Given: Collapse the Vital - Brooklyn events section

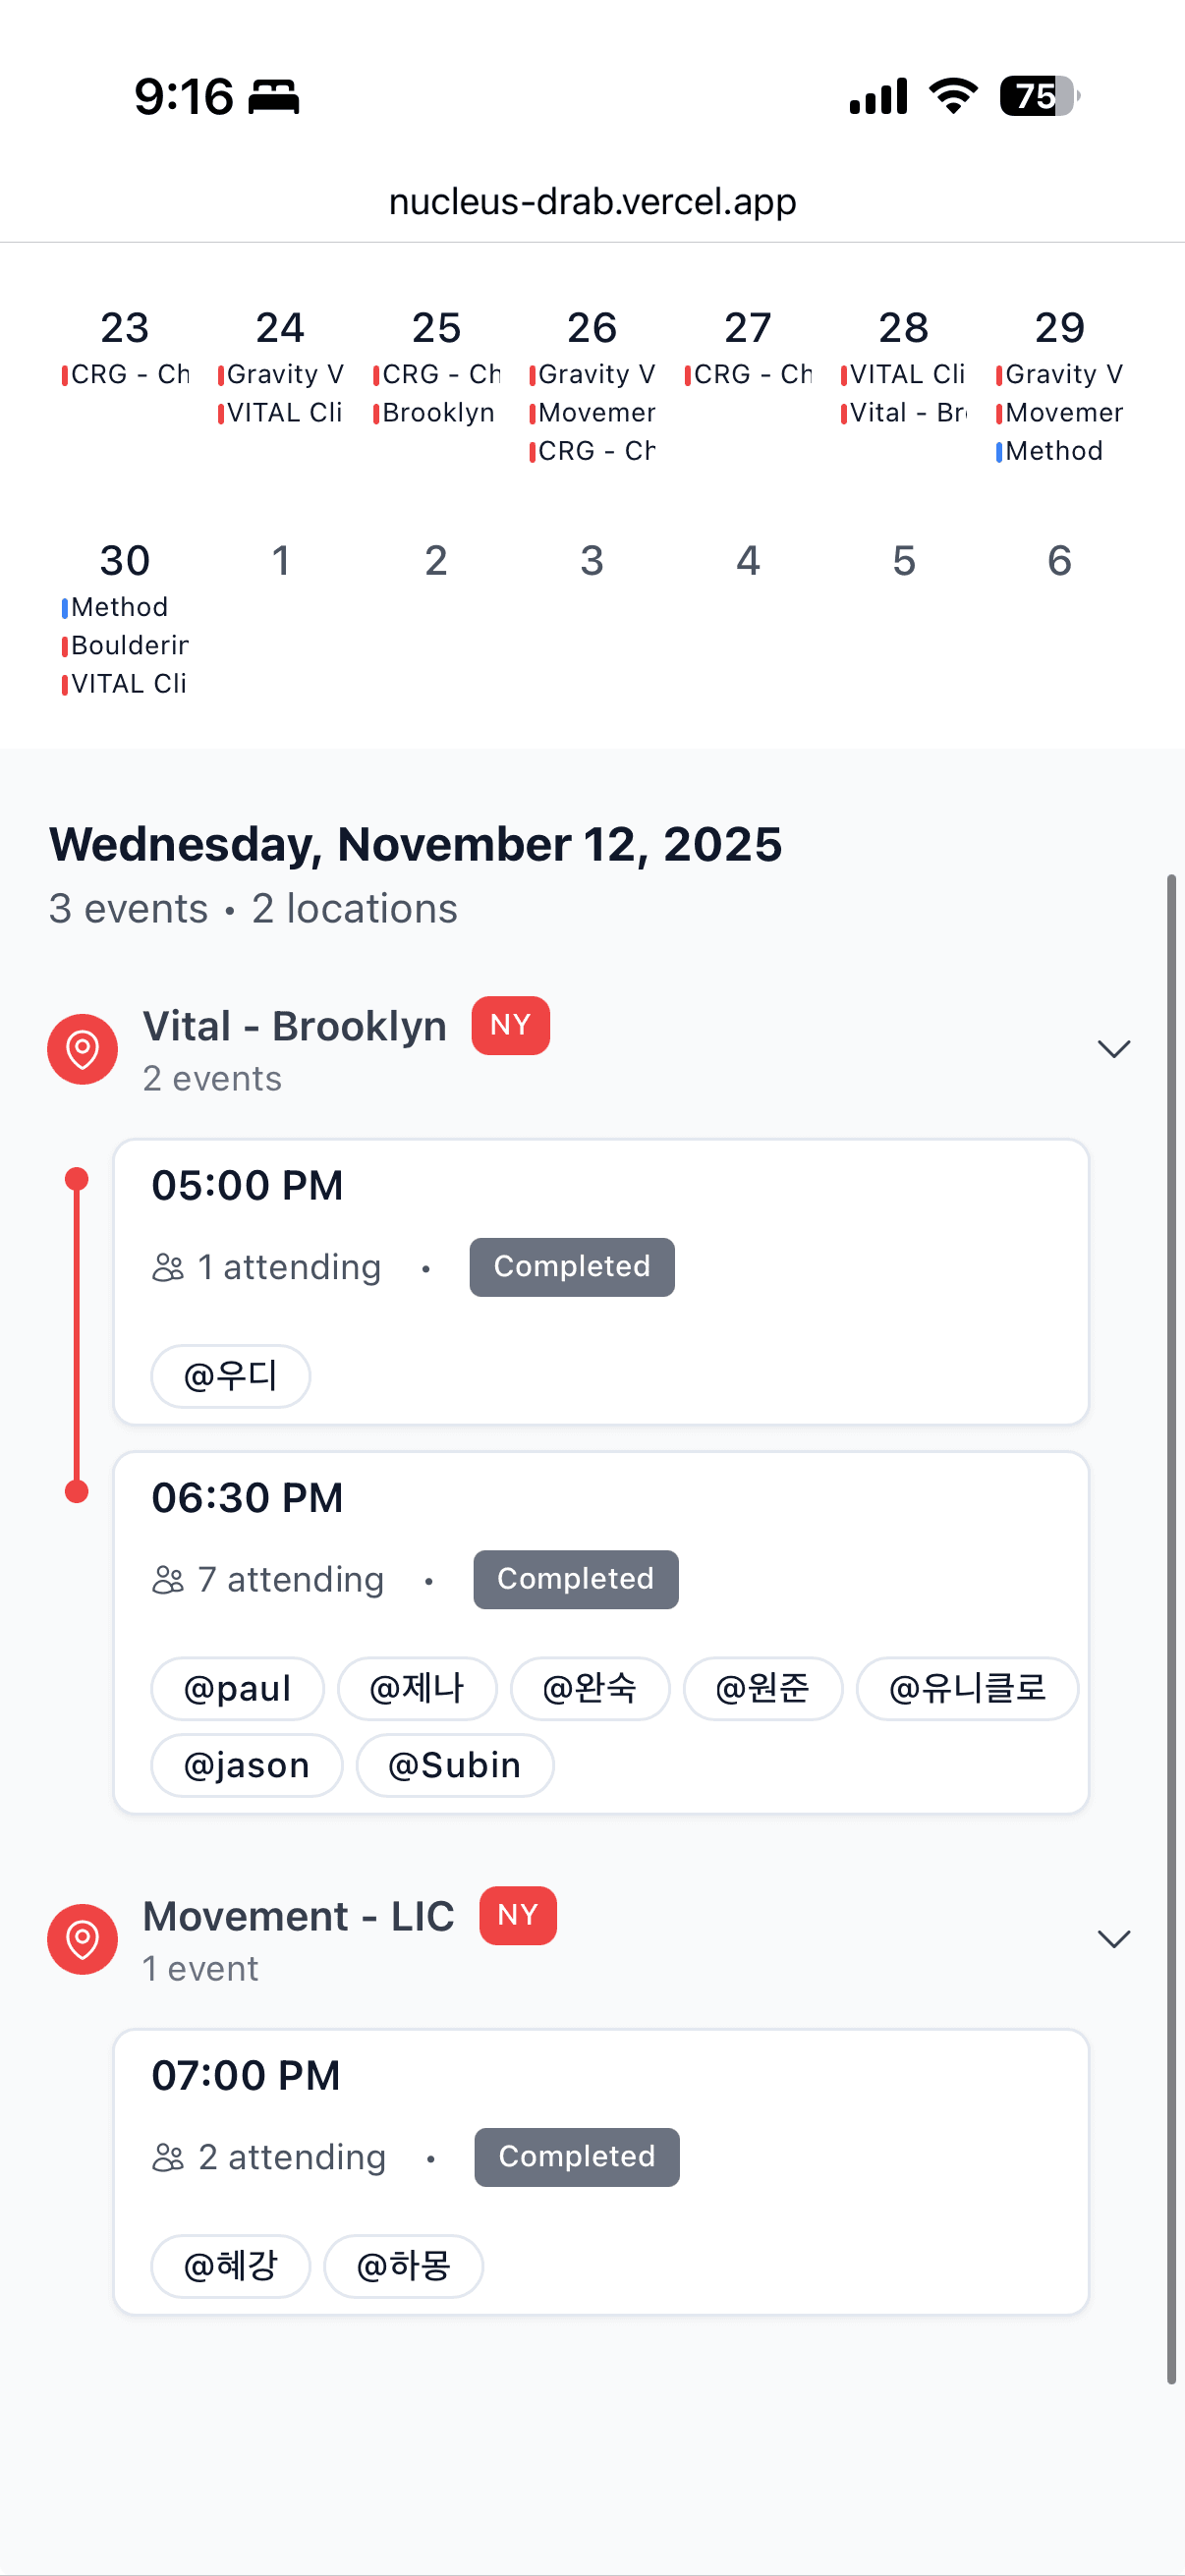Looking at the screenshot, I should click(x=1114, y=1049).
